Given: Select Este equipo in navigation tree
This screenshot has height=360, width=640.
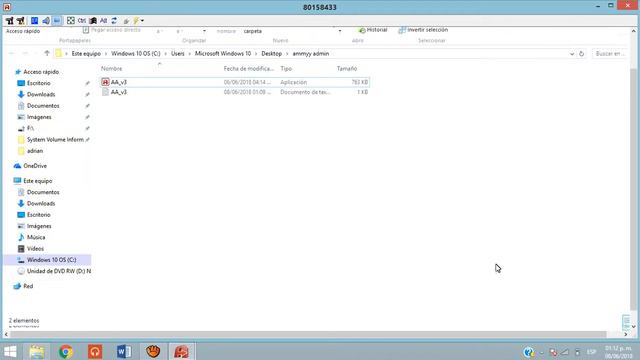Looking at the screenshot, I should (38, 181).
